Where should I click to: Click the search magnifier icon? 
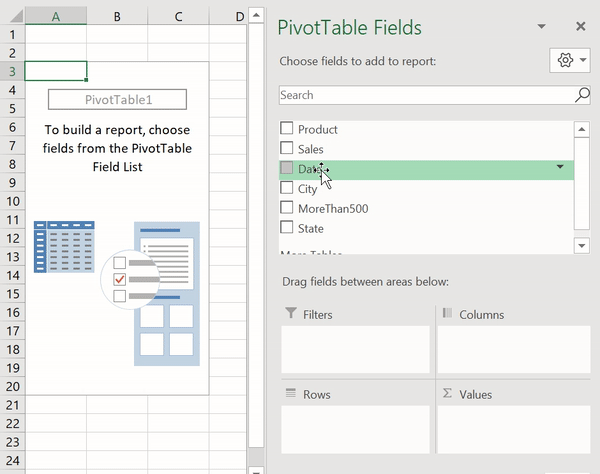click(582, 95)
